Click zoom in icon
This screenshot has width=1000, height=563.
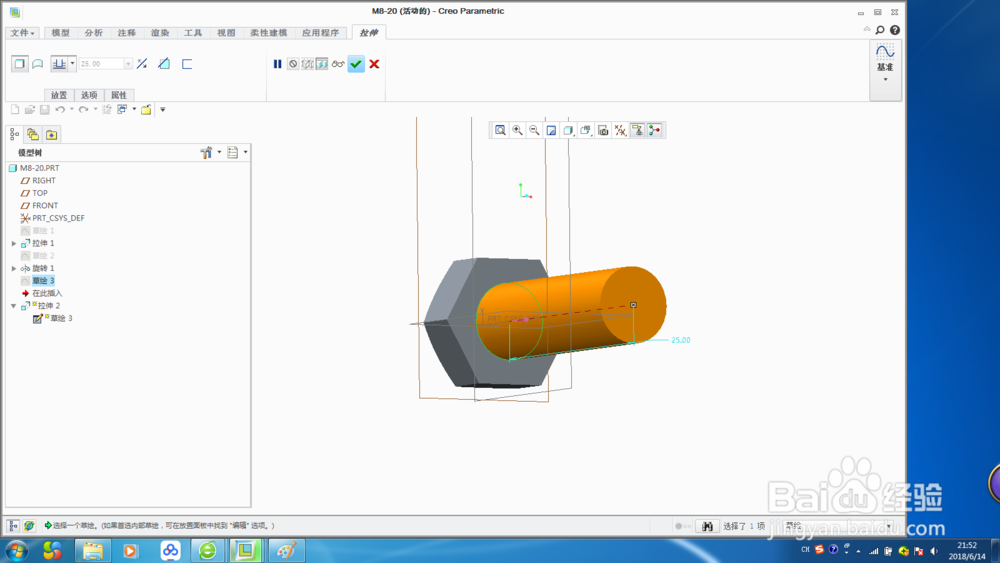click(x=517, y=130)
